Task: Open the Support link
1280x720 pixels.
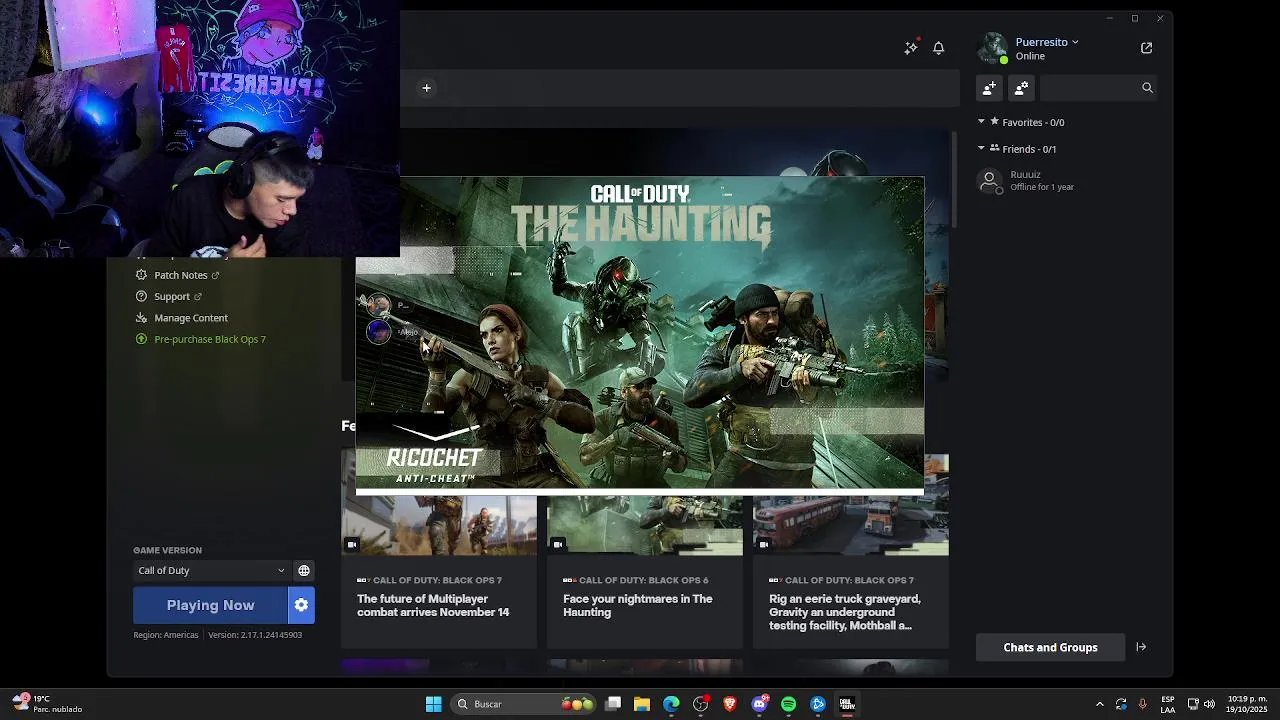Action: point(171,296)
